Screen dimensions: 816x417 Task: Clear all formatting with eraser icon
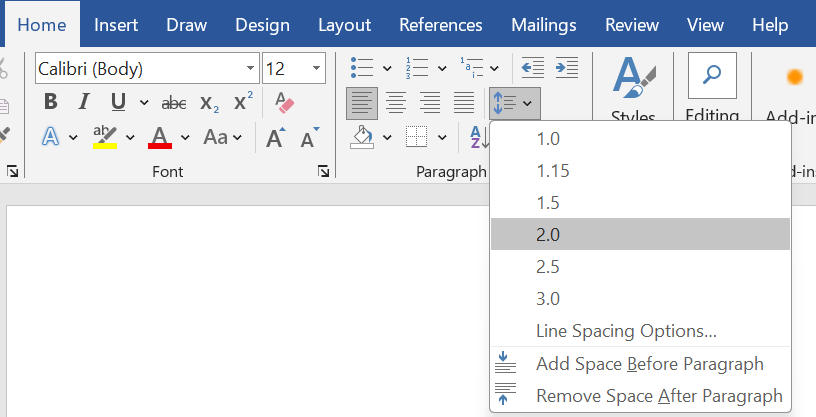(284, 103)
